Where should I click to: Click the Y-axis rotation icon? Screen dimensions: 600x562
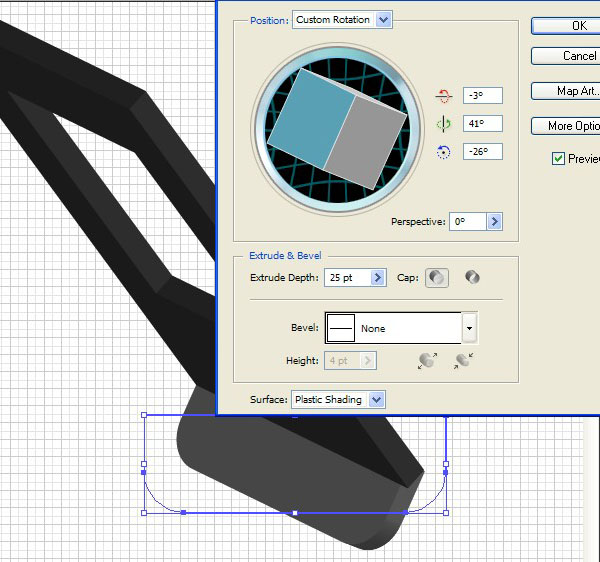point(443,124)
